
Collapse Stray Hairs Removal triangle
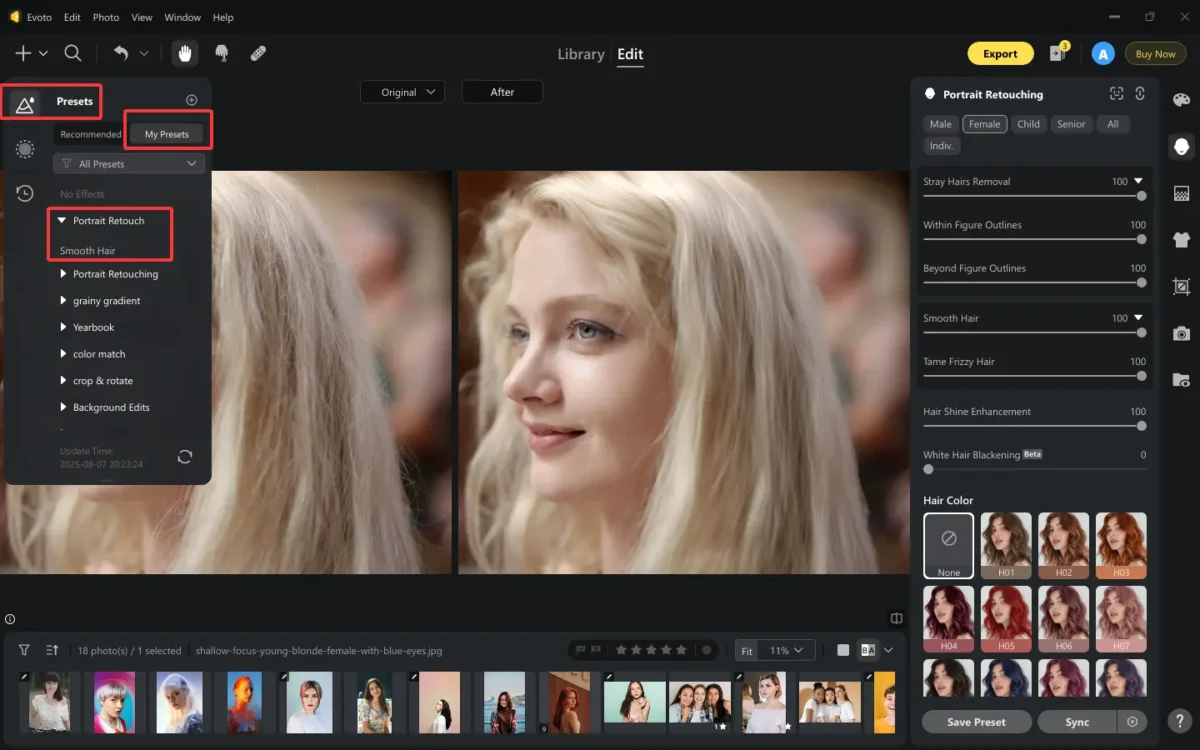pos(1138,181)
